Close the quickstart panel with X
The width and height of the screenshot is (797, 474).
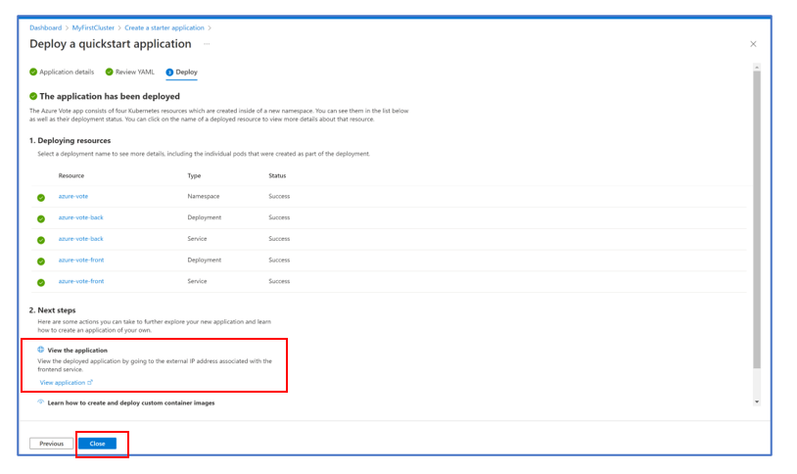pos(753,44)
